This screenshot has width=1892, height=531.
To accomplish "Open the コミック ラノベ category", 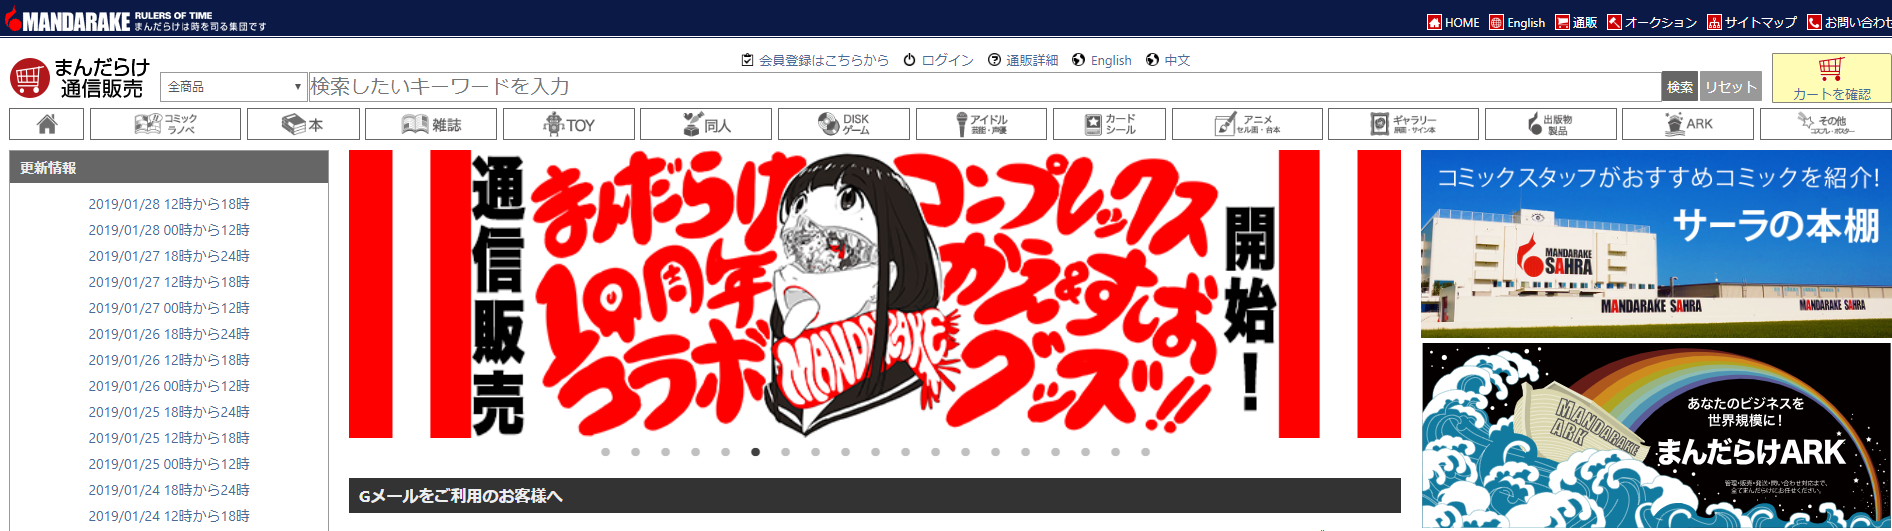I will 165,124.
